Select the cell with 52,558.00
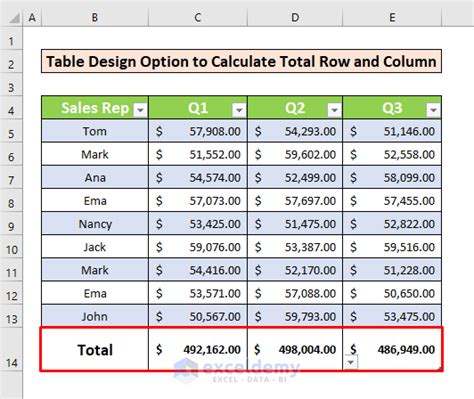 (392, 154)
